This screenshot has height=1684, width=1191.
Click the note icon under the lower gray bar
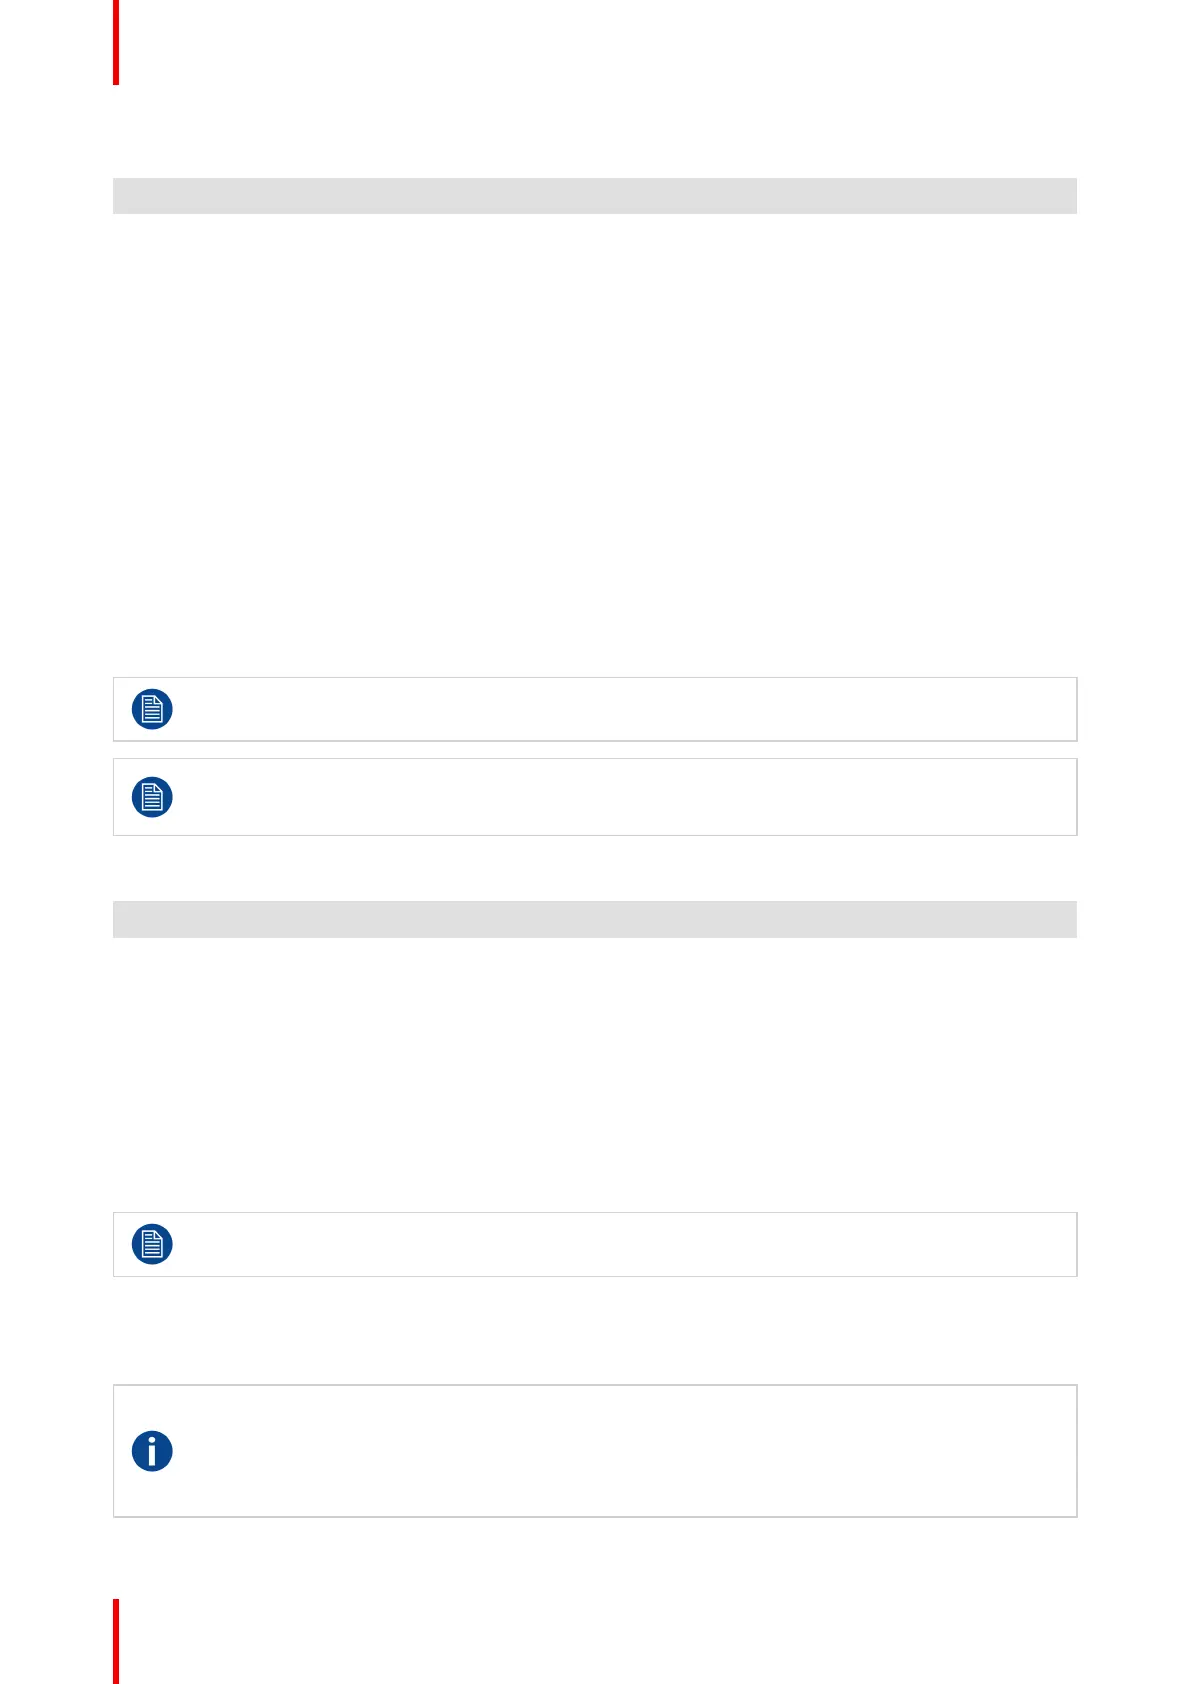(x=152, y=1244)
